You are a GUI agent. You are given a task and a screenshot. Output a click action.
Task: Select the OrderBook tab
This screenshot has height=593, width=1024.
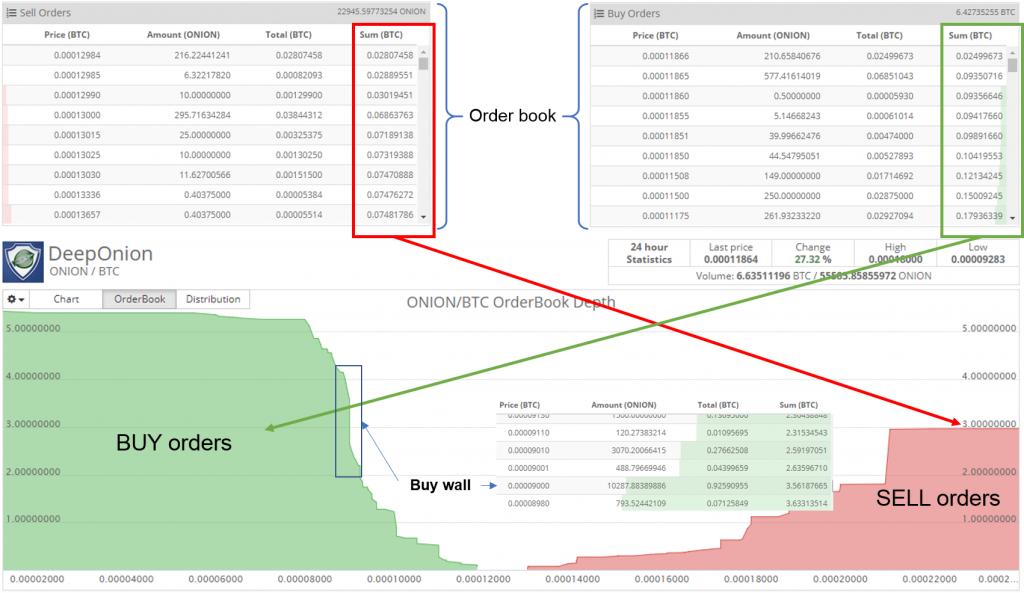141,299
